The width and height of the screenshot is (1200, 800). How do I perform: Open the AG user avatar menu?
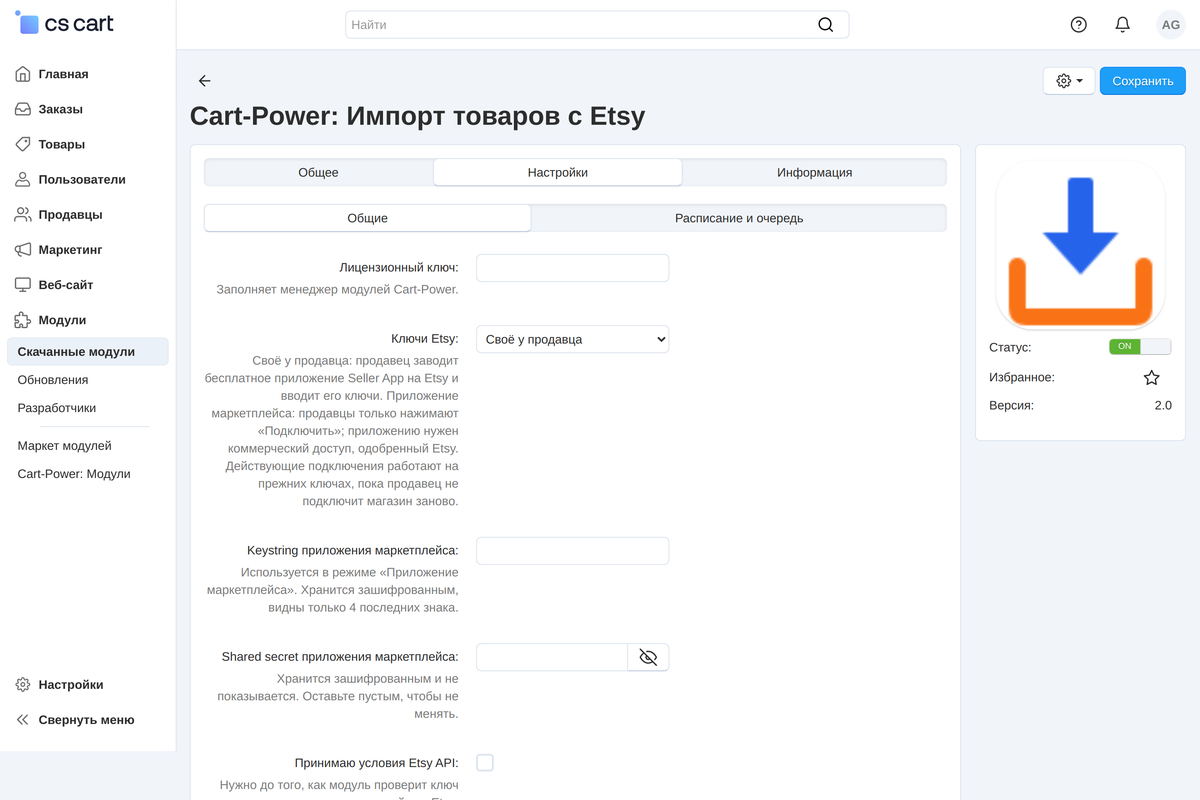1170,25
